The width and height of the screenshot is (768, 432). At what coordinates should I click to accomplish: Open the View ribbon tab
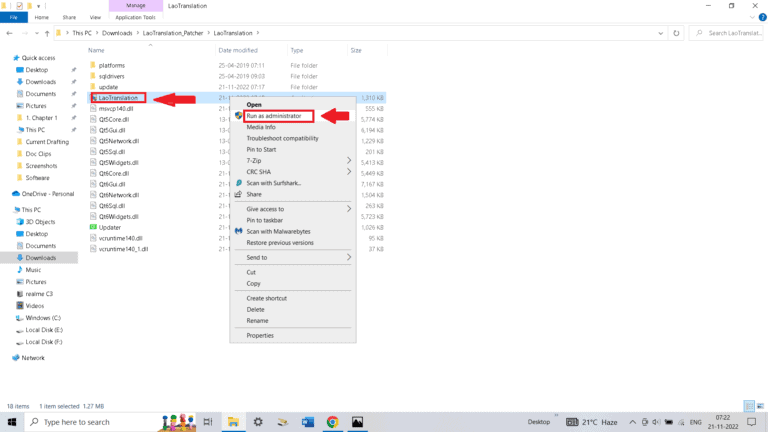(95, 17)
